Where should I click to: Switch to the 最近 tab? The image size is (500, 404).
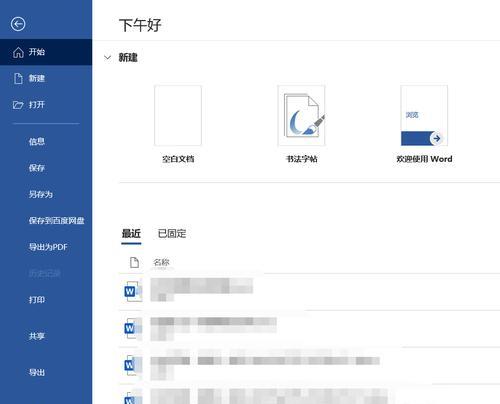point(131,233)
